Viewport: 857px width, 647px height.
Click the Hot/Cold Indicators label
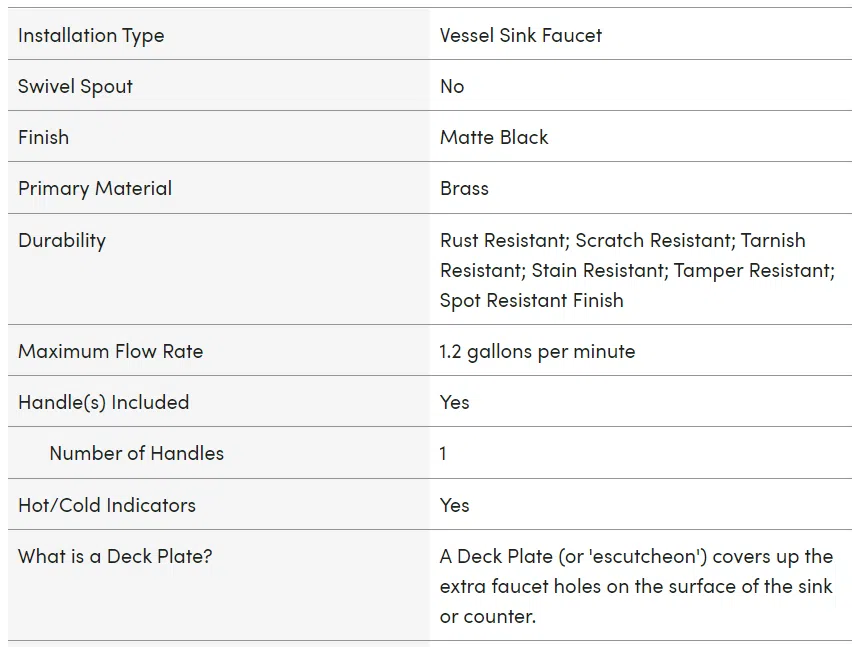pyautogui.click(x=107, y=505)
